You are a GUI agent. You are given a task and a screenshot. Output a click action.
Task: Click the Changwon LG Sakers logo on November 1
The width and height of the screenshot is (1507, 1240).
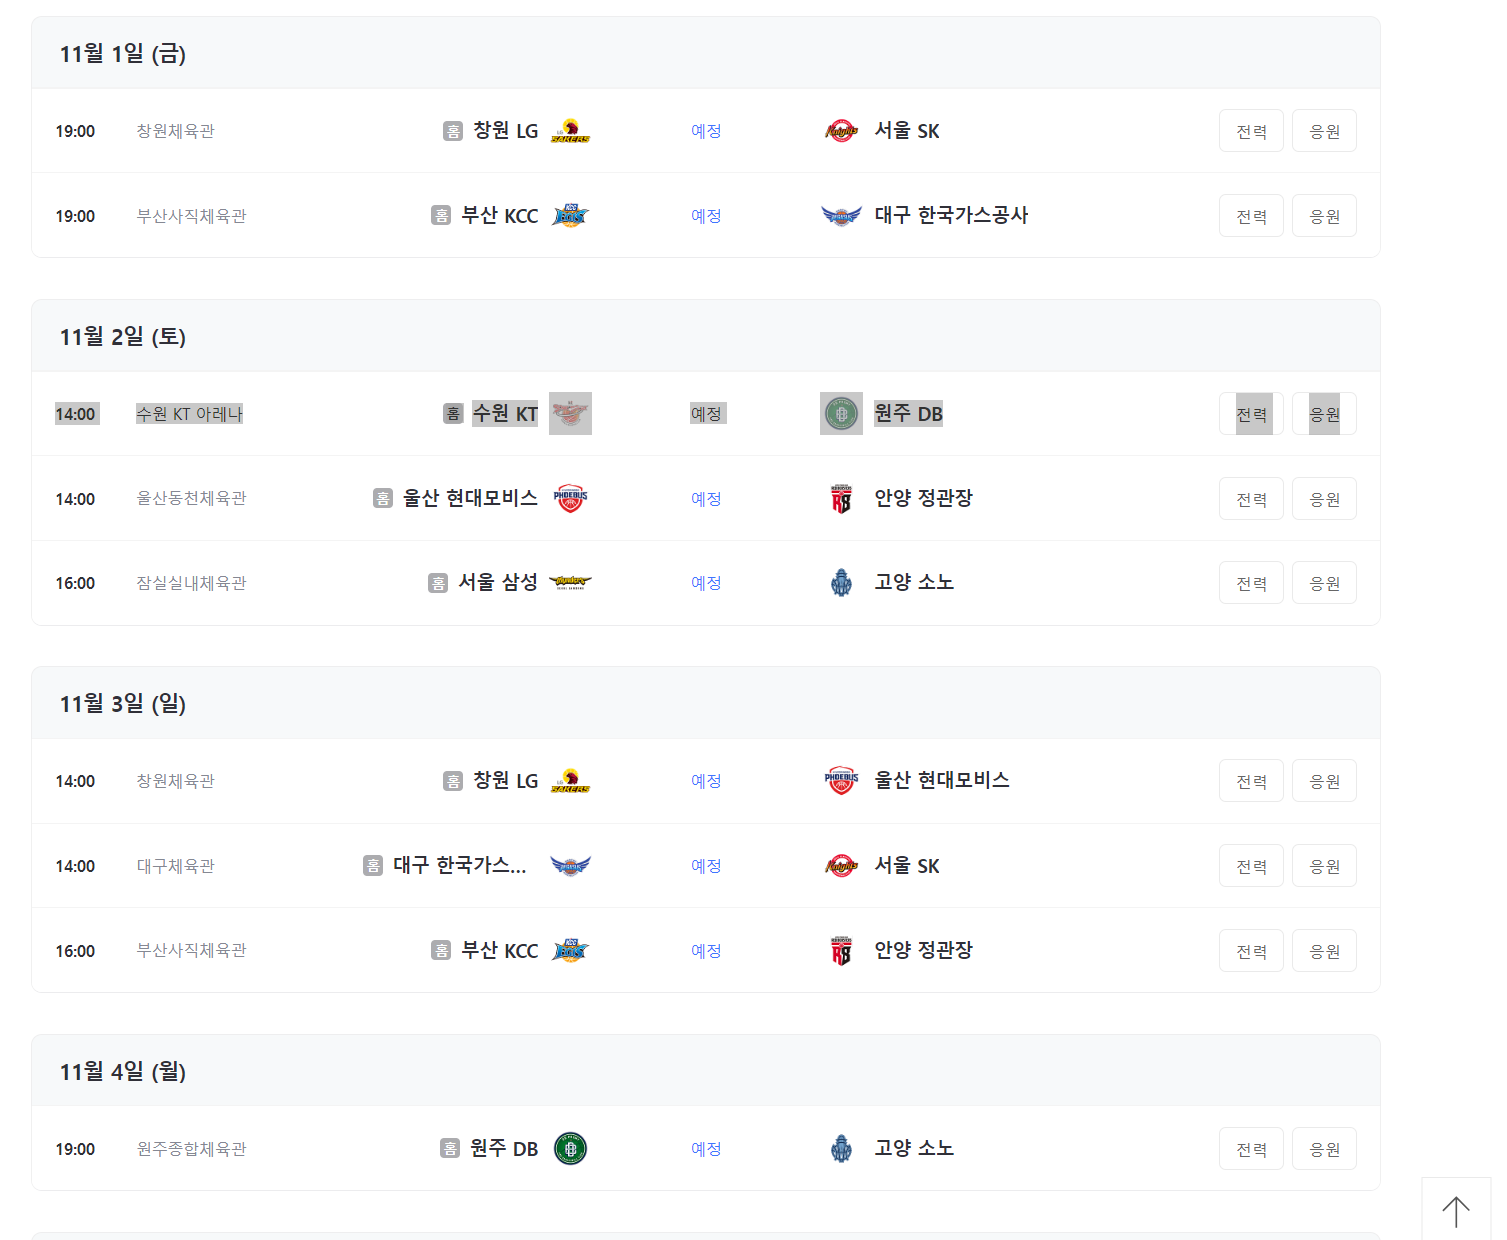coord(570,131)
